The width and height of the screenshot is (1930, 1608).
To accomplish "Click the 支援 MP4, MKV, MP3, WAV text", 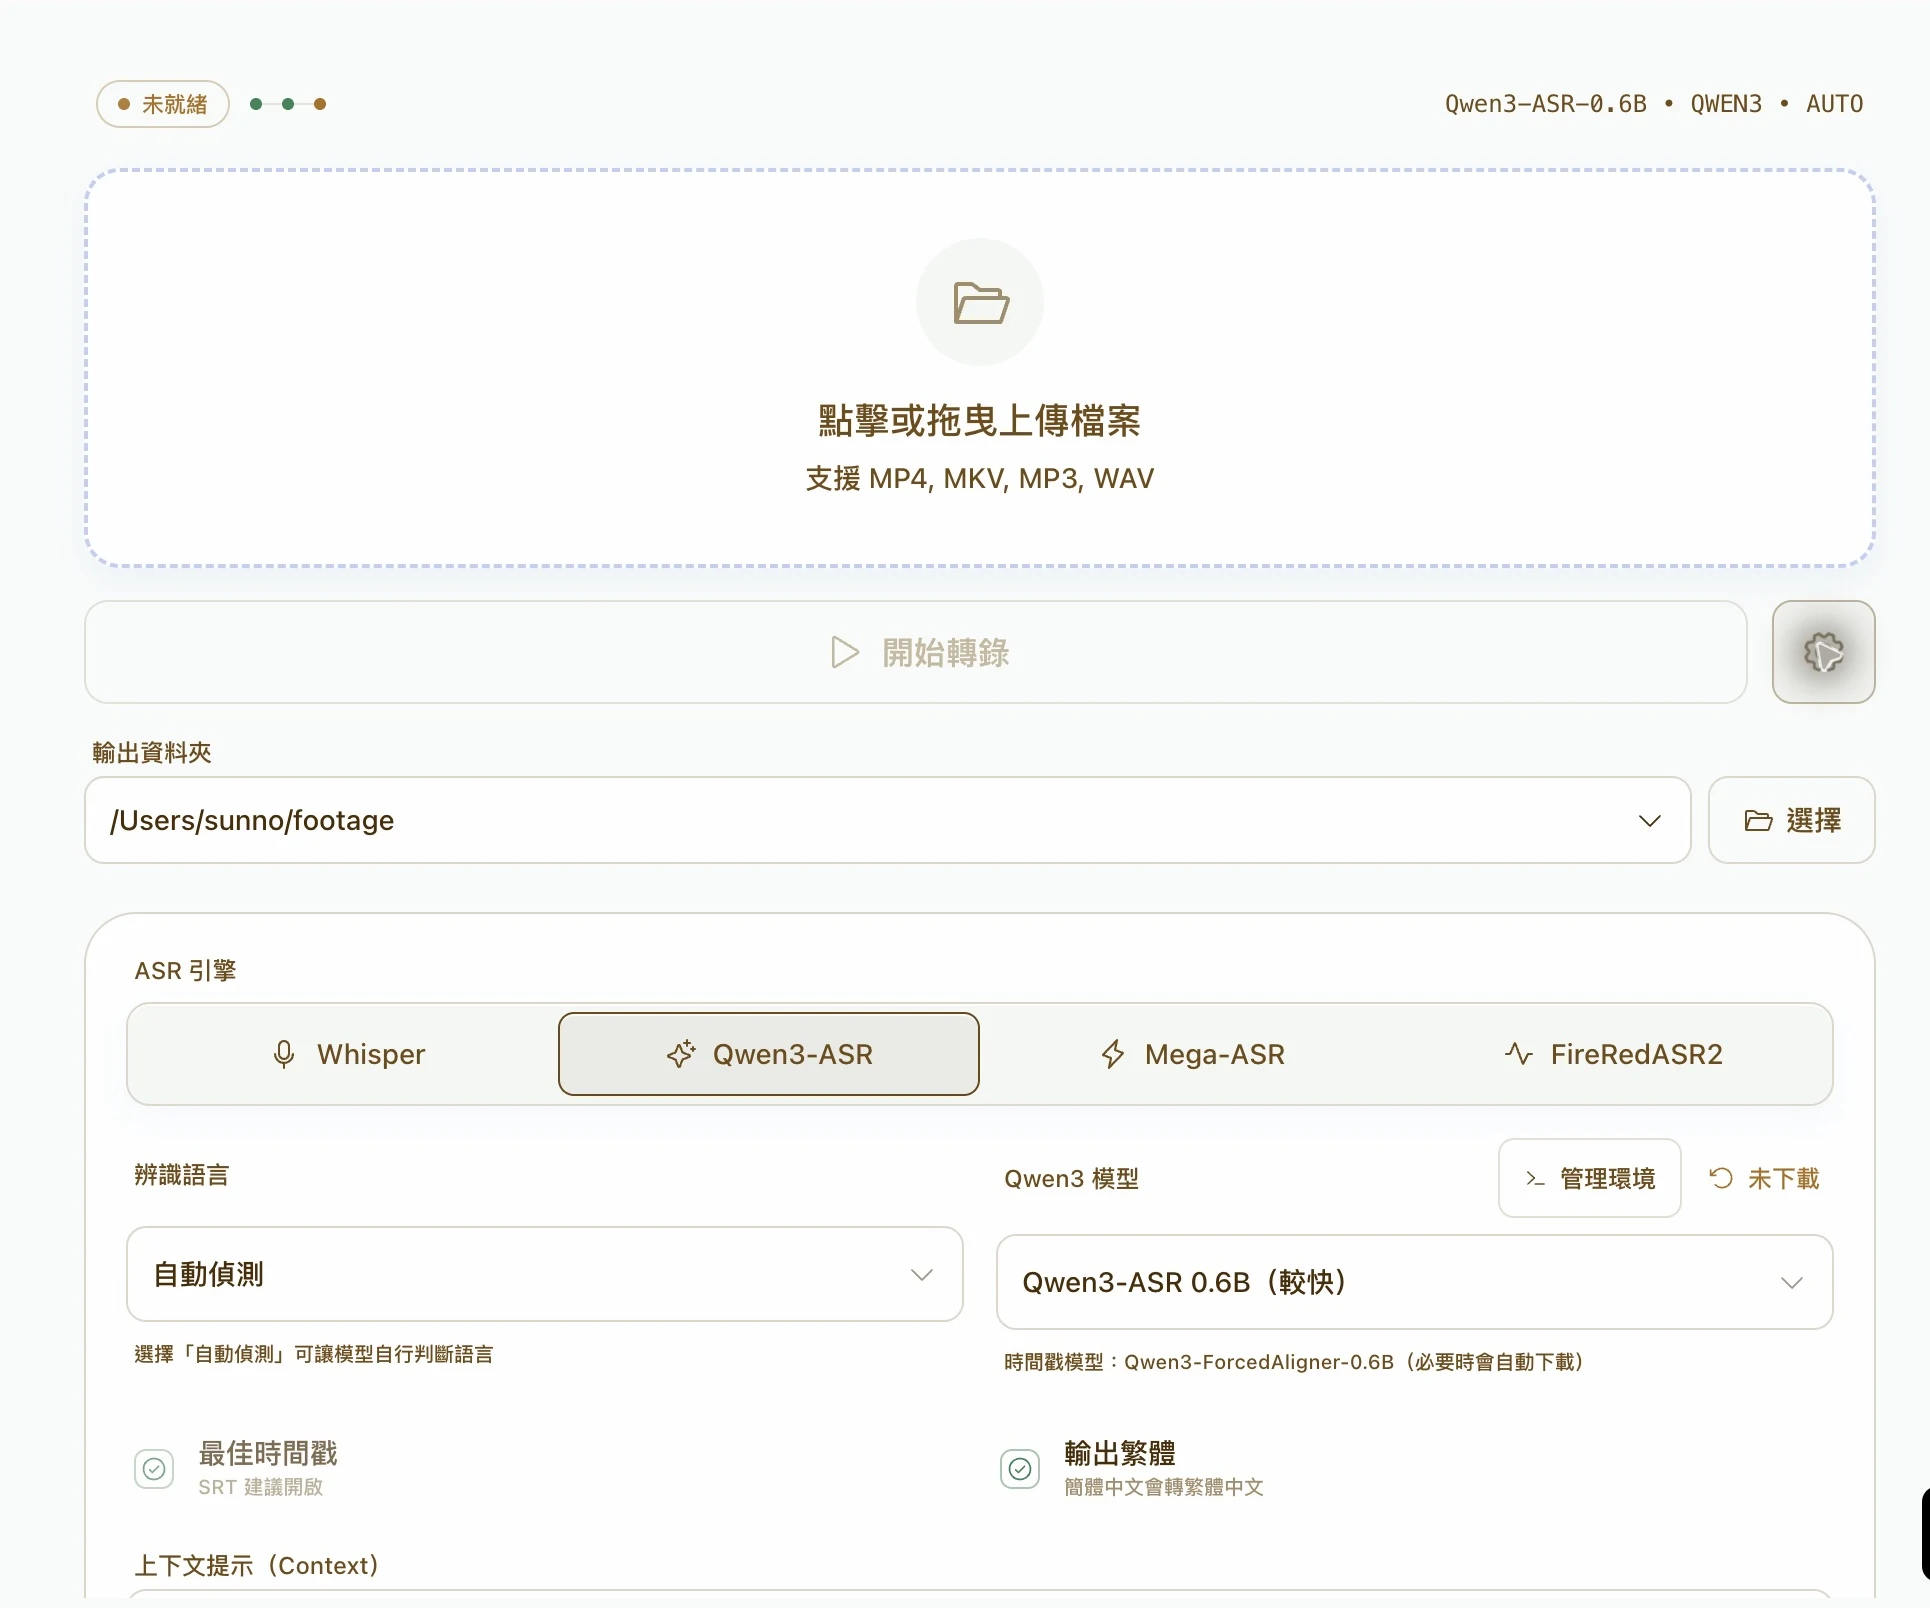I will pyautogui.click(x=980, y=478).
